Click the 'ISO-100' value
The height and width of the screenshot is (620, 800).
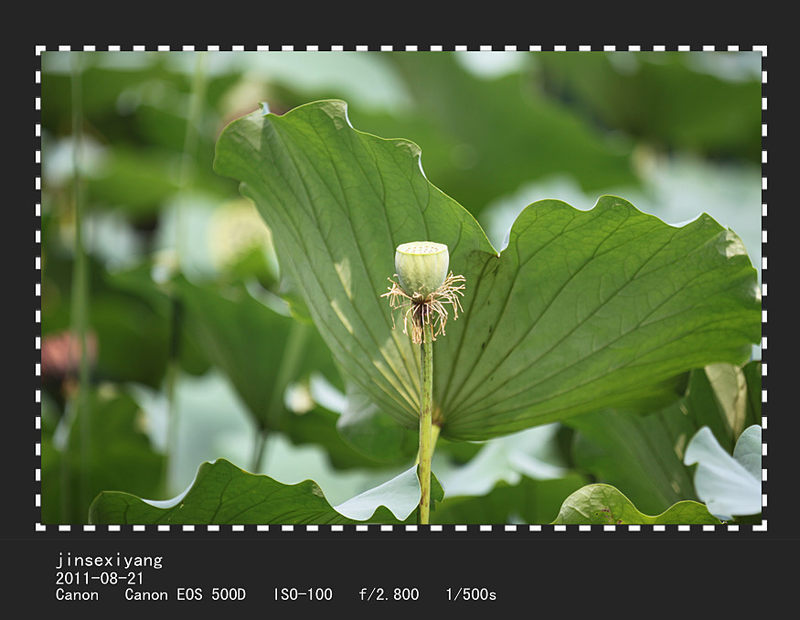click(303, 594)
